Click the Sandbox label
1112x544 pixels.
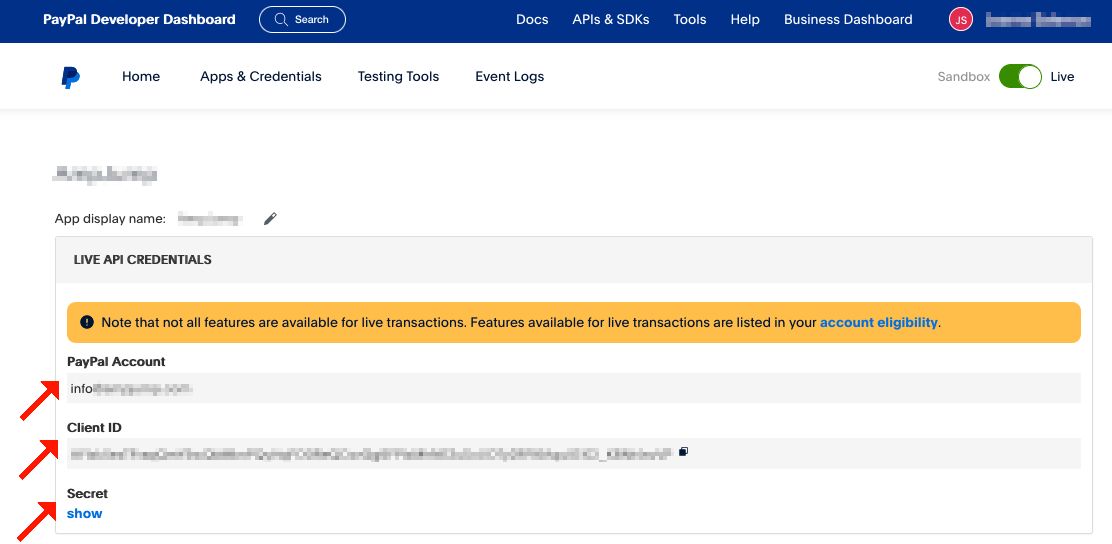tap(964, 77)
